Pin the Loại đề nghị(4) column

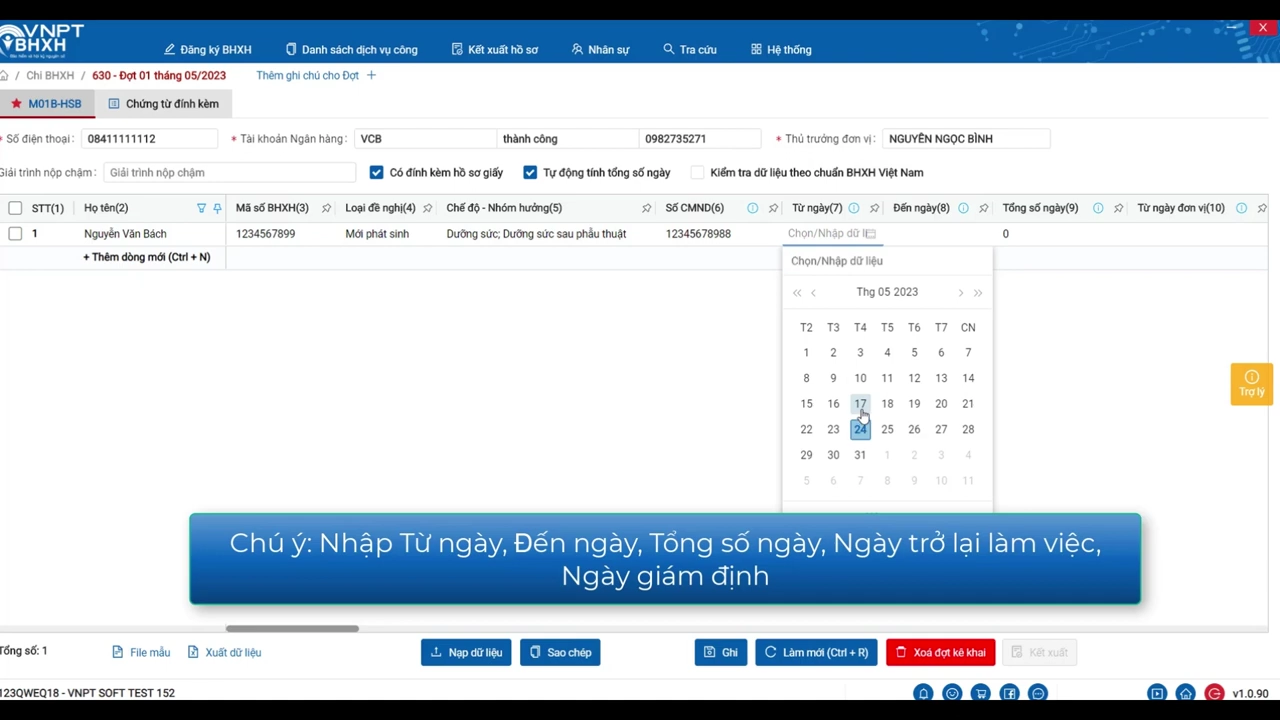428,208
